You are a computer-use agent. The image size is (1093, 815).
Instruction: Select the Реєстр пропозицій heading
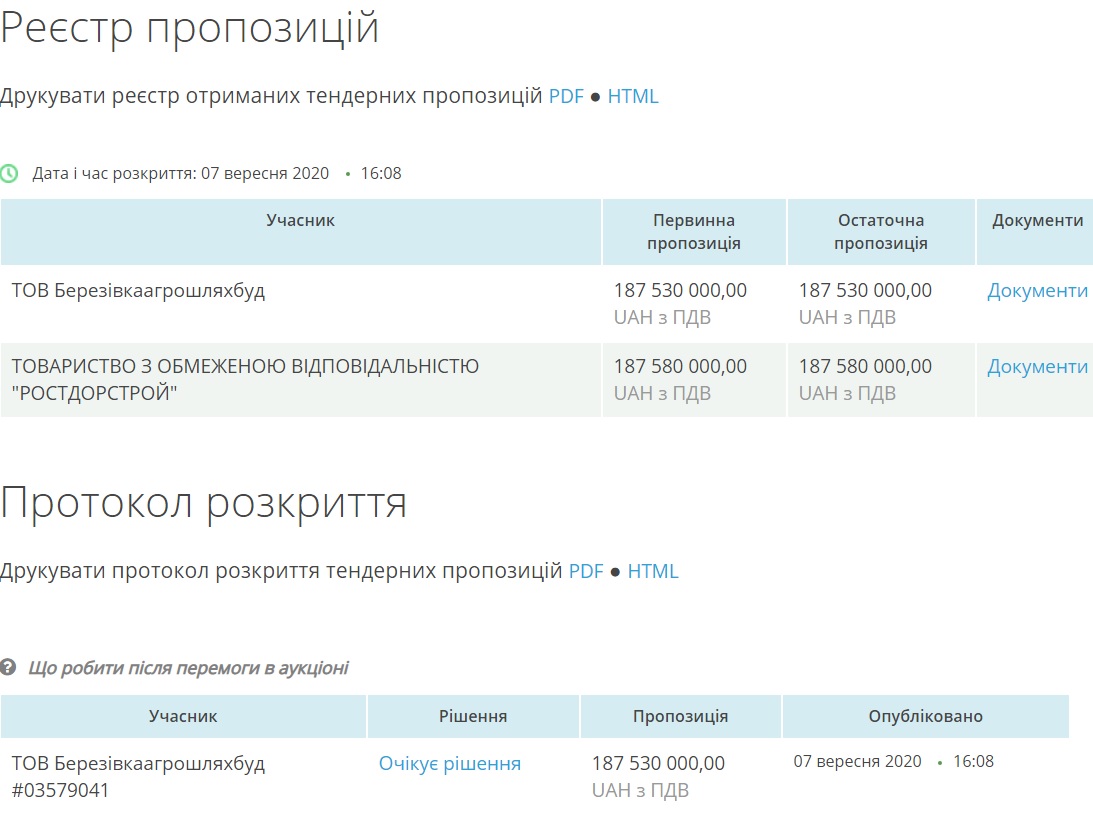click(x=190, y=29)
